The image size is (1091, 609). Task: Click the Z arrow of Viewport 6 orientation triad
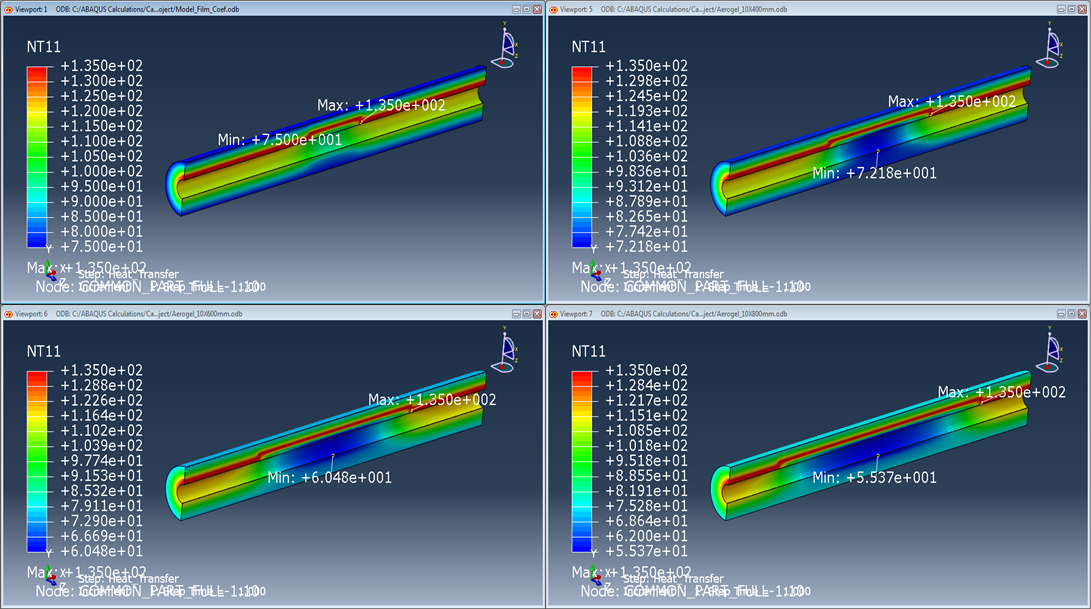54,584
